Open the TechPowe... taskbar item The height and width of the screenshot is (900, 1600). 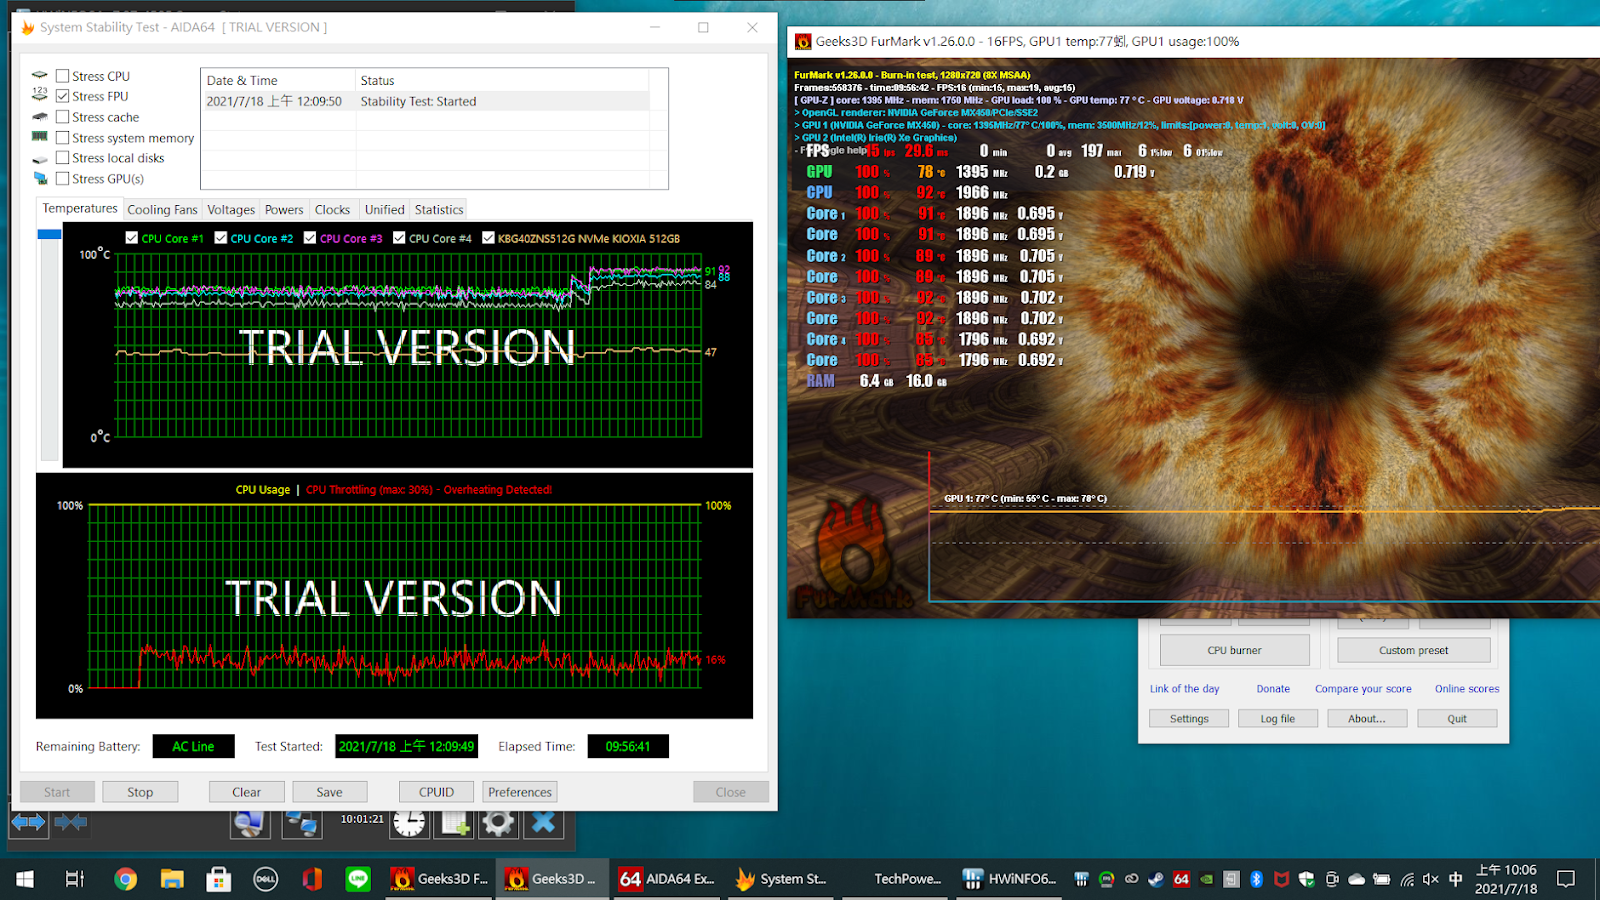click(x=895, y=879)
